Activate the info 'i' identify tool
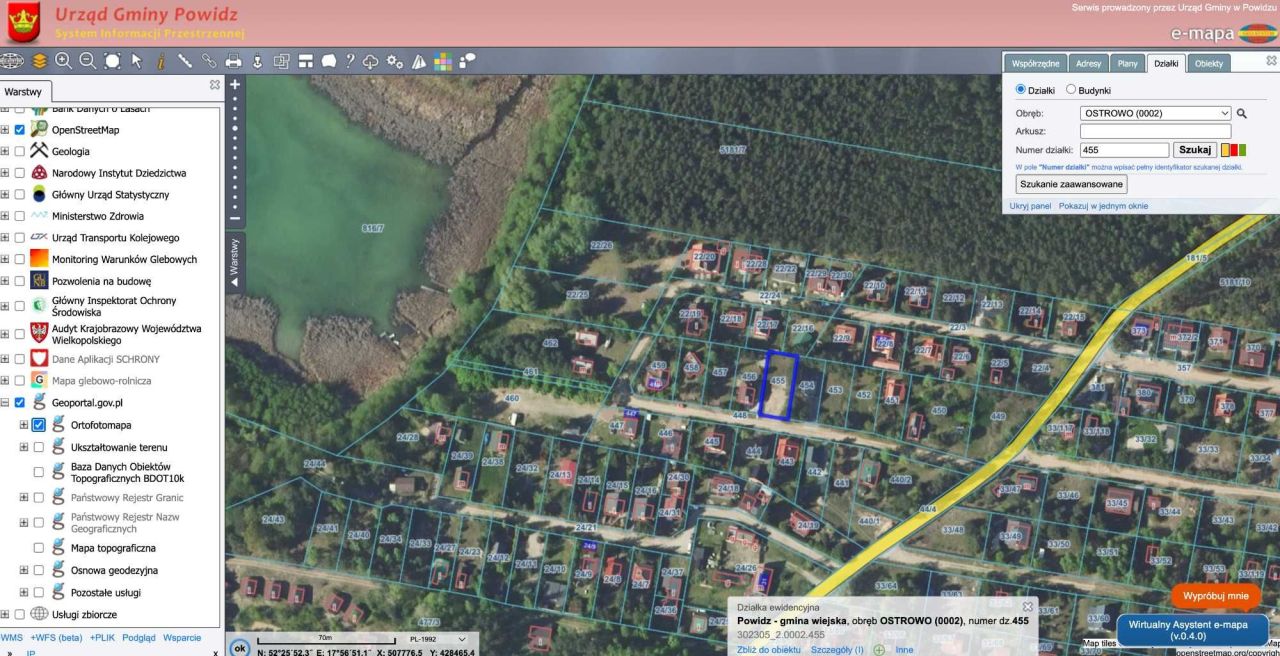This screenshot has width=1280, height=656. click(x=160, y=61)
